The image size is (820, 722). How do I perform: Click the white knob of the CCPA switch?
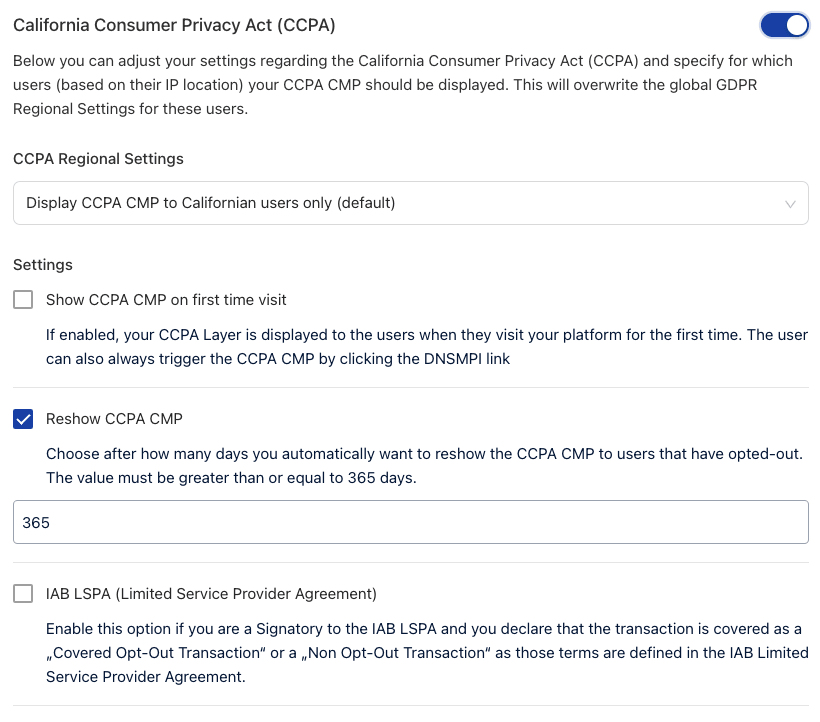(x=796, y=24)
